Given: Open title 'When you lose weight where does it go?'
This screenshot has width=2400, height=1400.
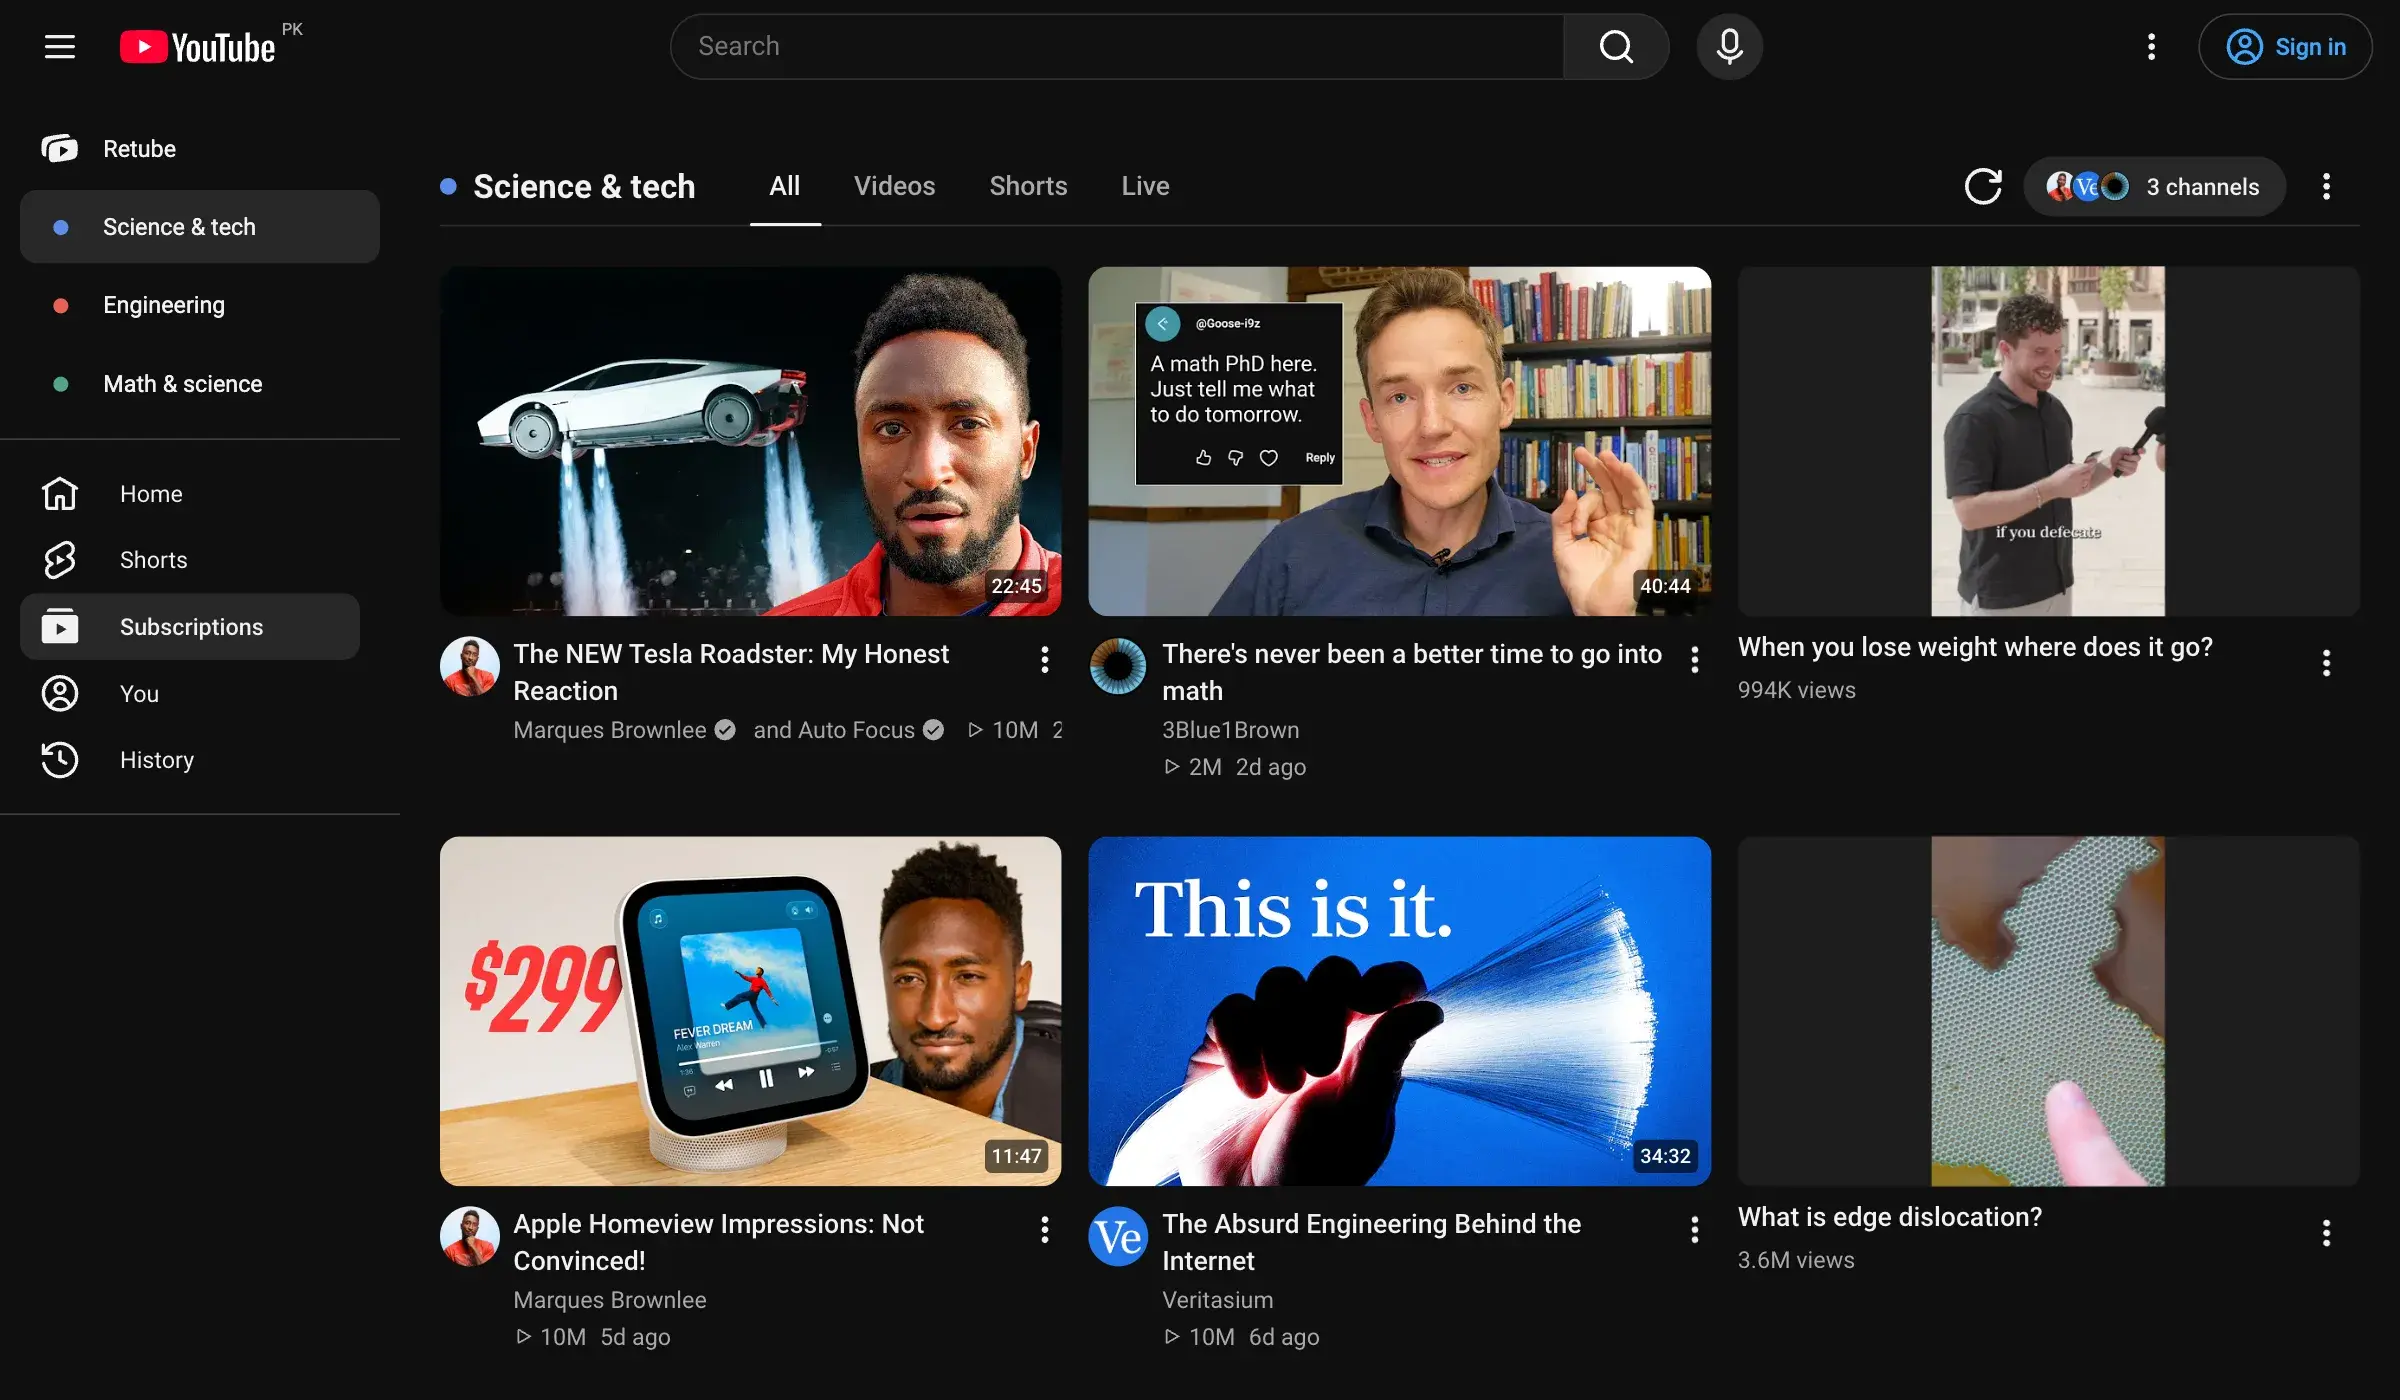Looking at the screenshot, I should click(x=1975, y=647).
